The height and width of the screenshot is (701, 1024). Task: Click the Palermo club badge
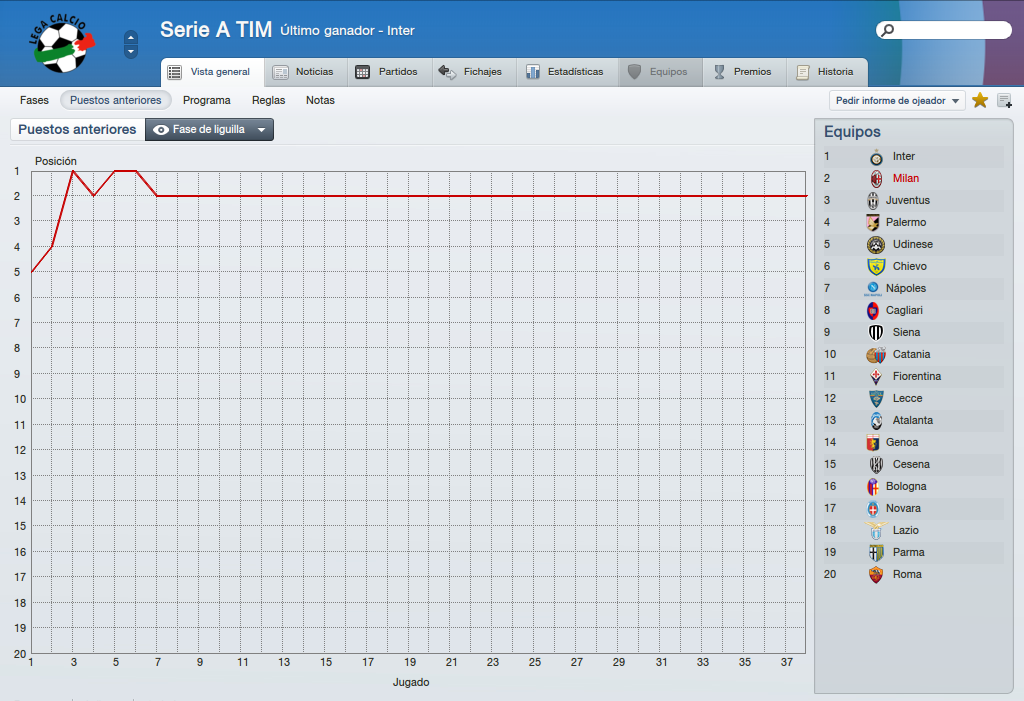(x=872, y=223)
